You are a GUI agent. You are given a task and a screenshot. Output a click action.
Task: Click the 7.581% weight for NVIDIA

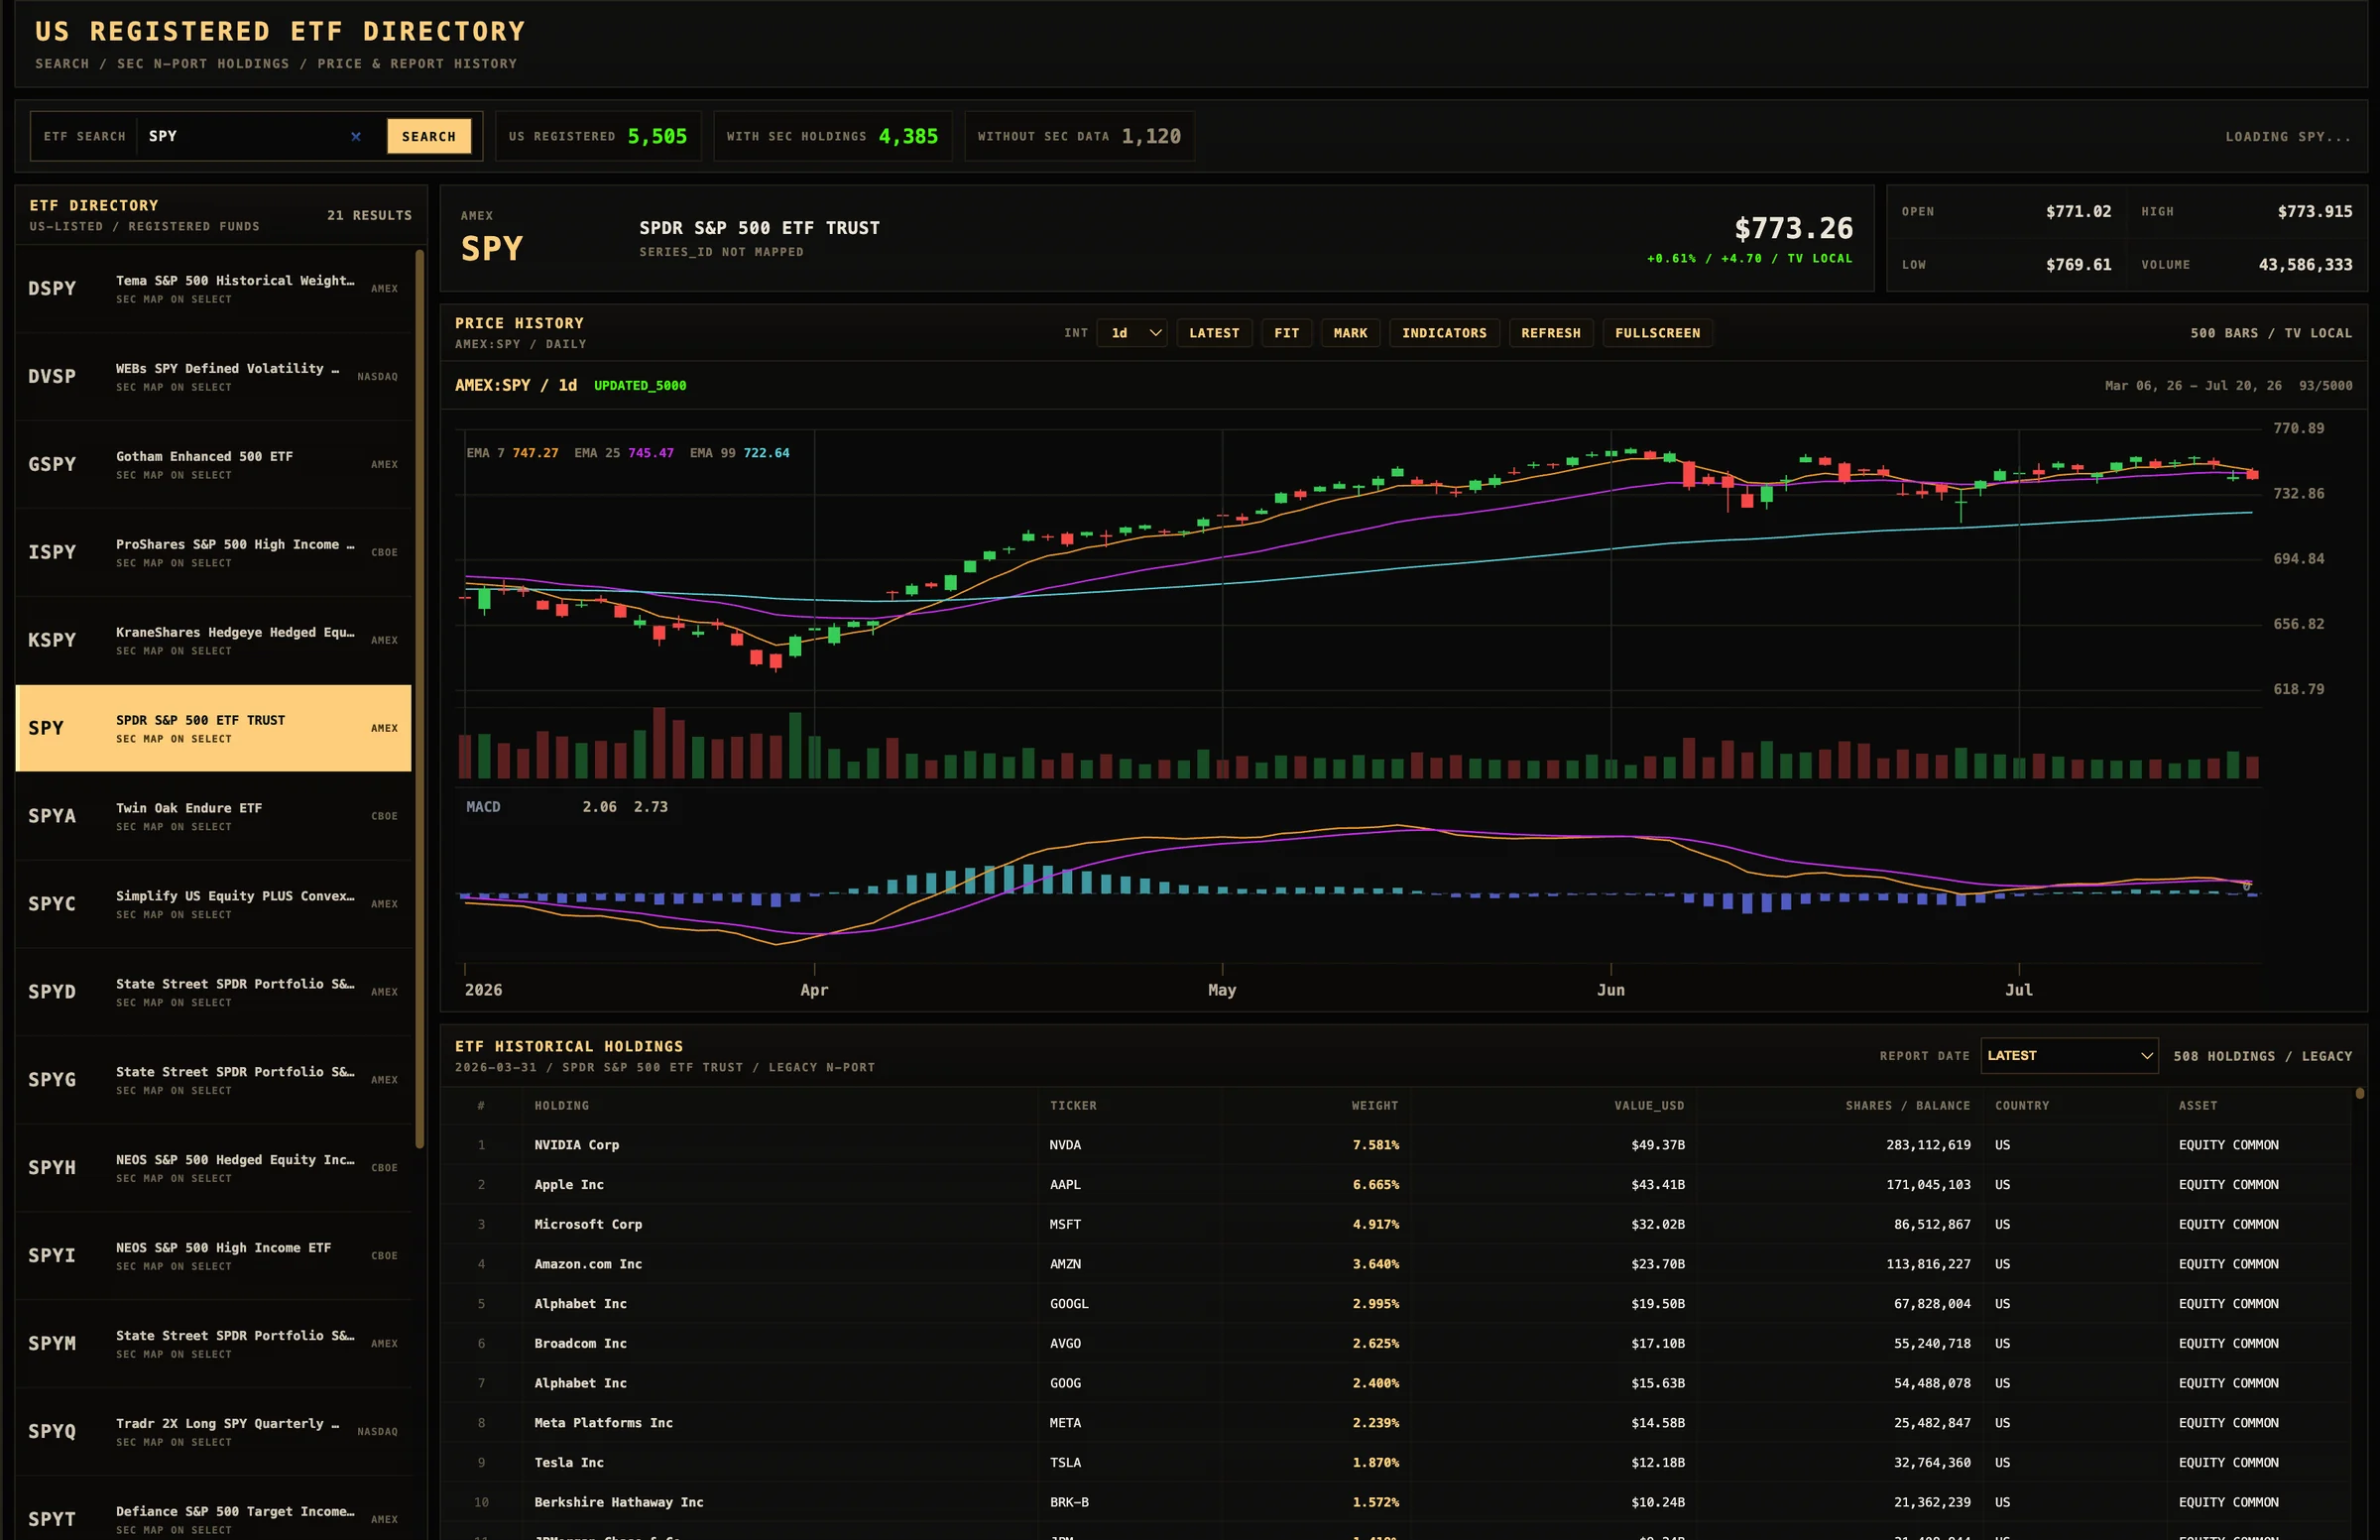pyautogui.click(x=1376, y=1145)
